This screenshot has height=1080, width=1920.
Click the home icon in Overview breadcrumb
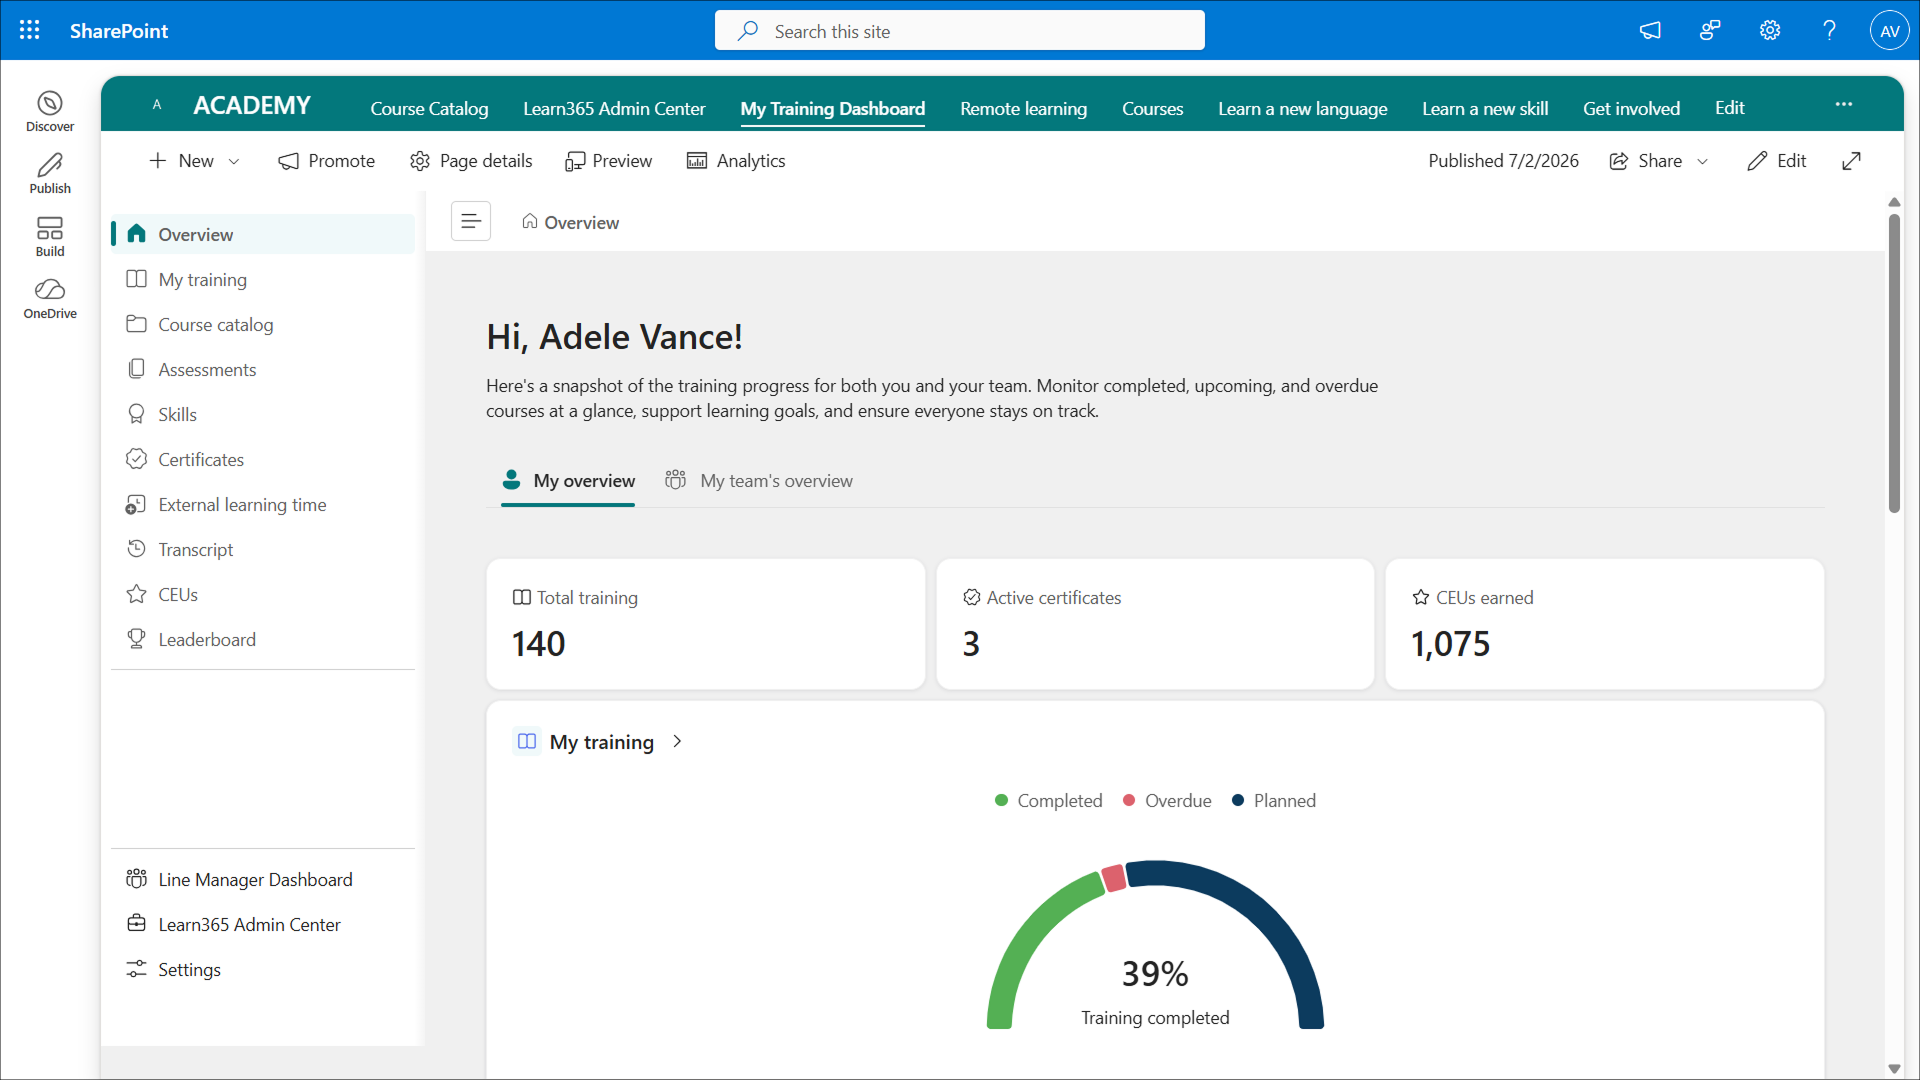coord(530,221)
